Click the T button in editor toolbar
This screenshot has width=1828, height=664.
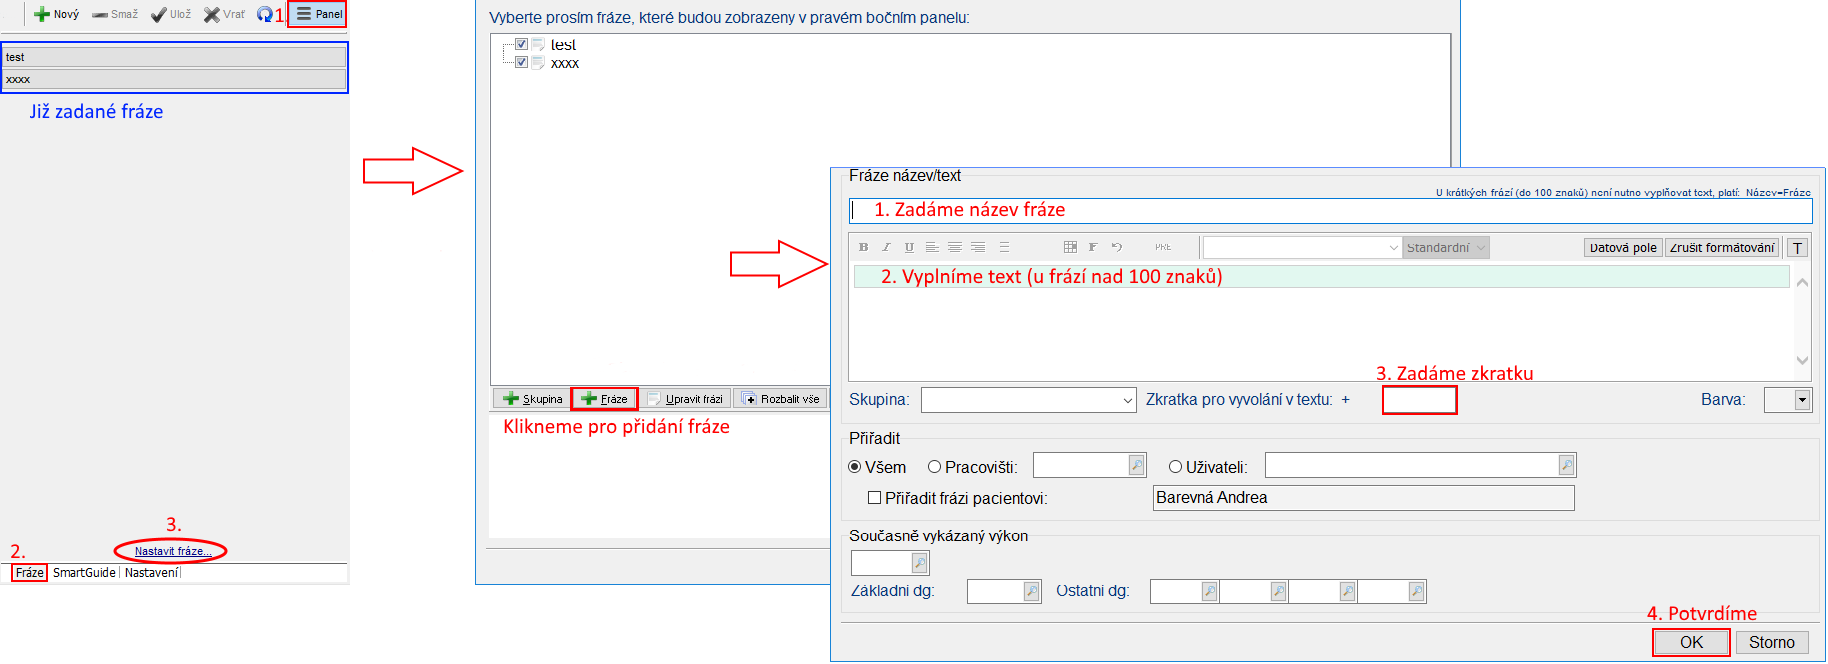point(1798,248)
